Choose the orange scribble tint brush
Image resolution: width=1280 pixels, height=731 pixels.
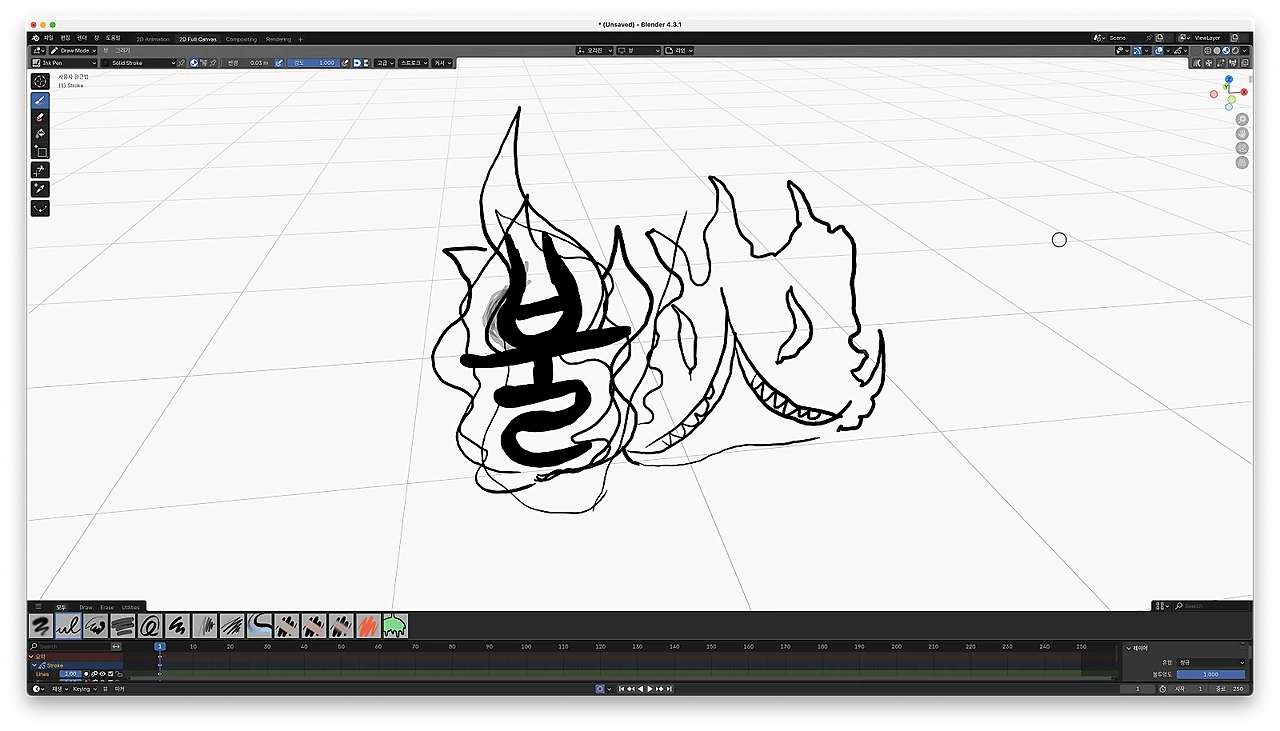[x=368, y=626]
